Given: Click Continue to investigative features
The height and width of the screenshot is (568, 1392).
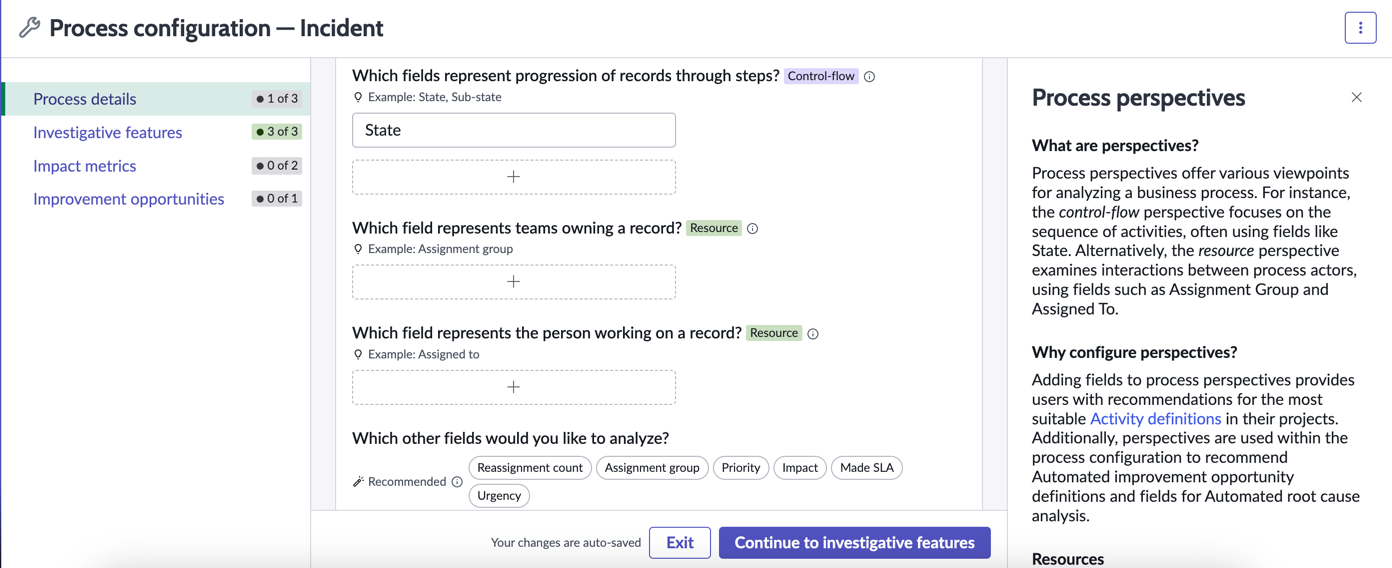Looking at the screenshot, I should [855, 543].
